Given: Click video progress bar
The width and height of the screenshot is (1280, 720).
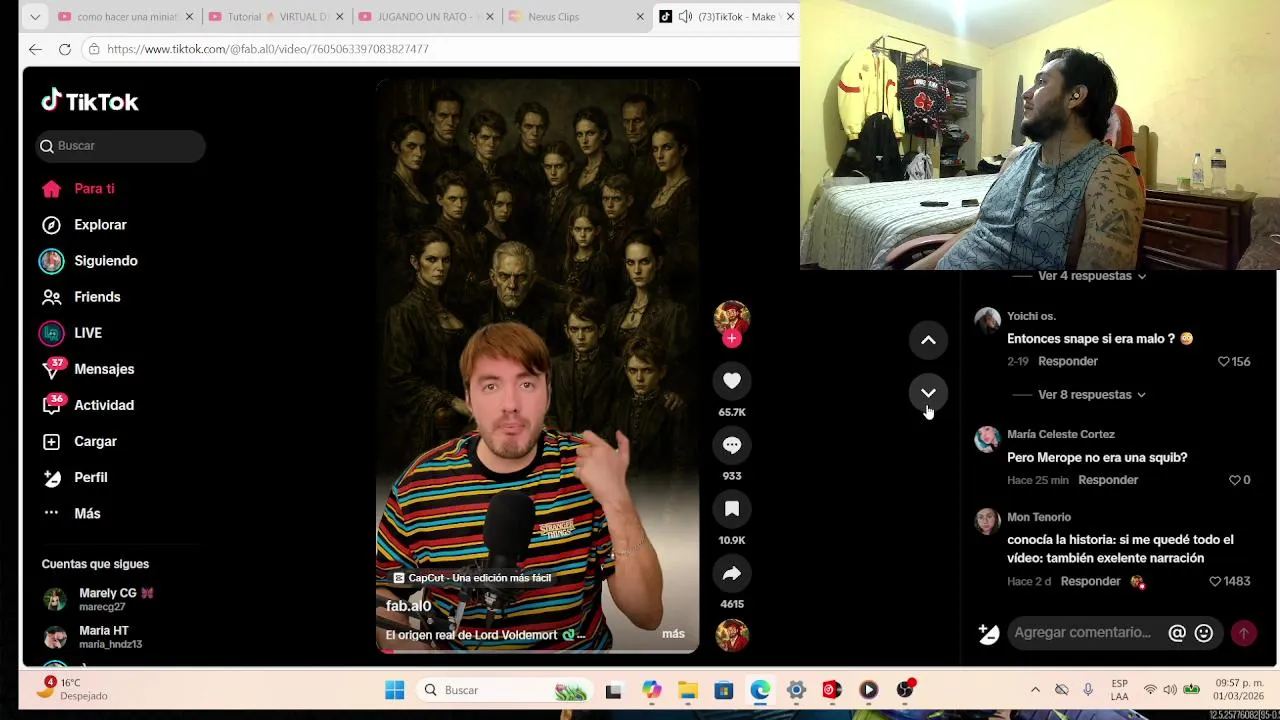Looking at the screenshot, I should (x=537, y=652).
